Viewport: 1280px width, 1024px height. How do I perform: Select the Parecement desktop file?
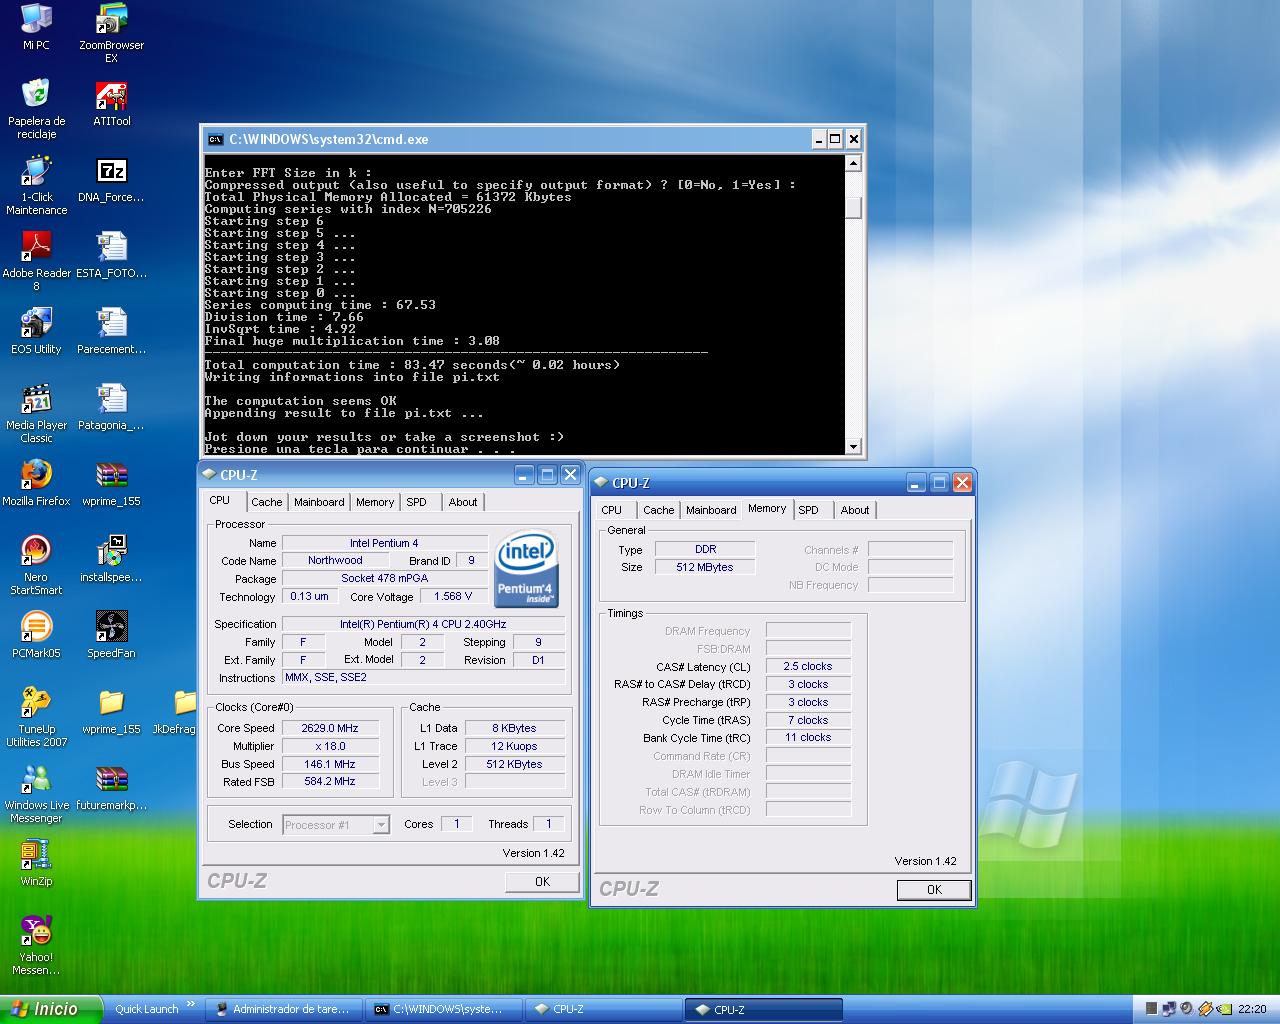111,331
